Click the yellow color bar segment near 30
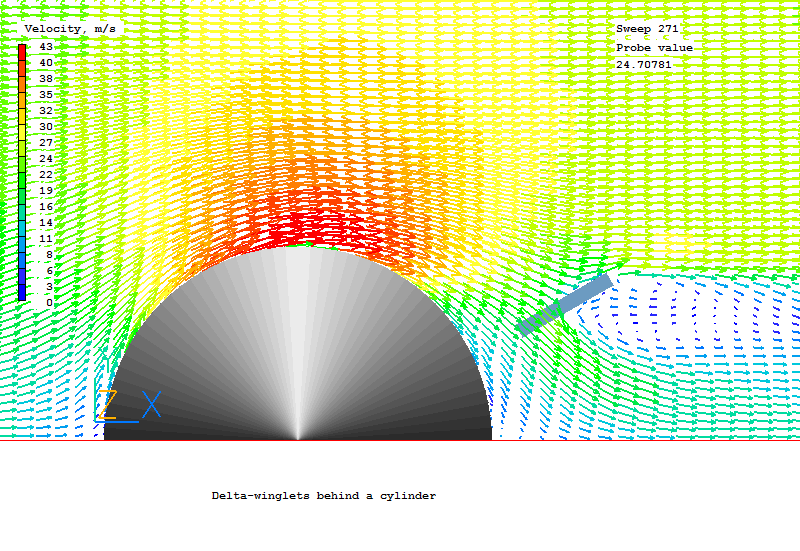800x551 pixels. pos(22,127)
